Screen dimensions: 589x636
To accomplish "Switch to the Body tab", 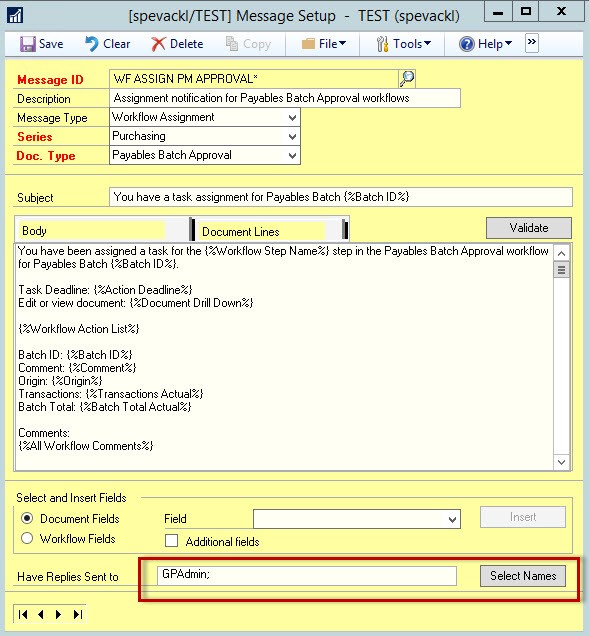I will pyautogui.click(x=103, y=230).
